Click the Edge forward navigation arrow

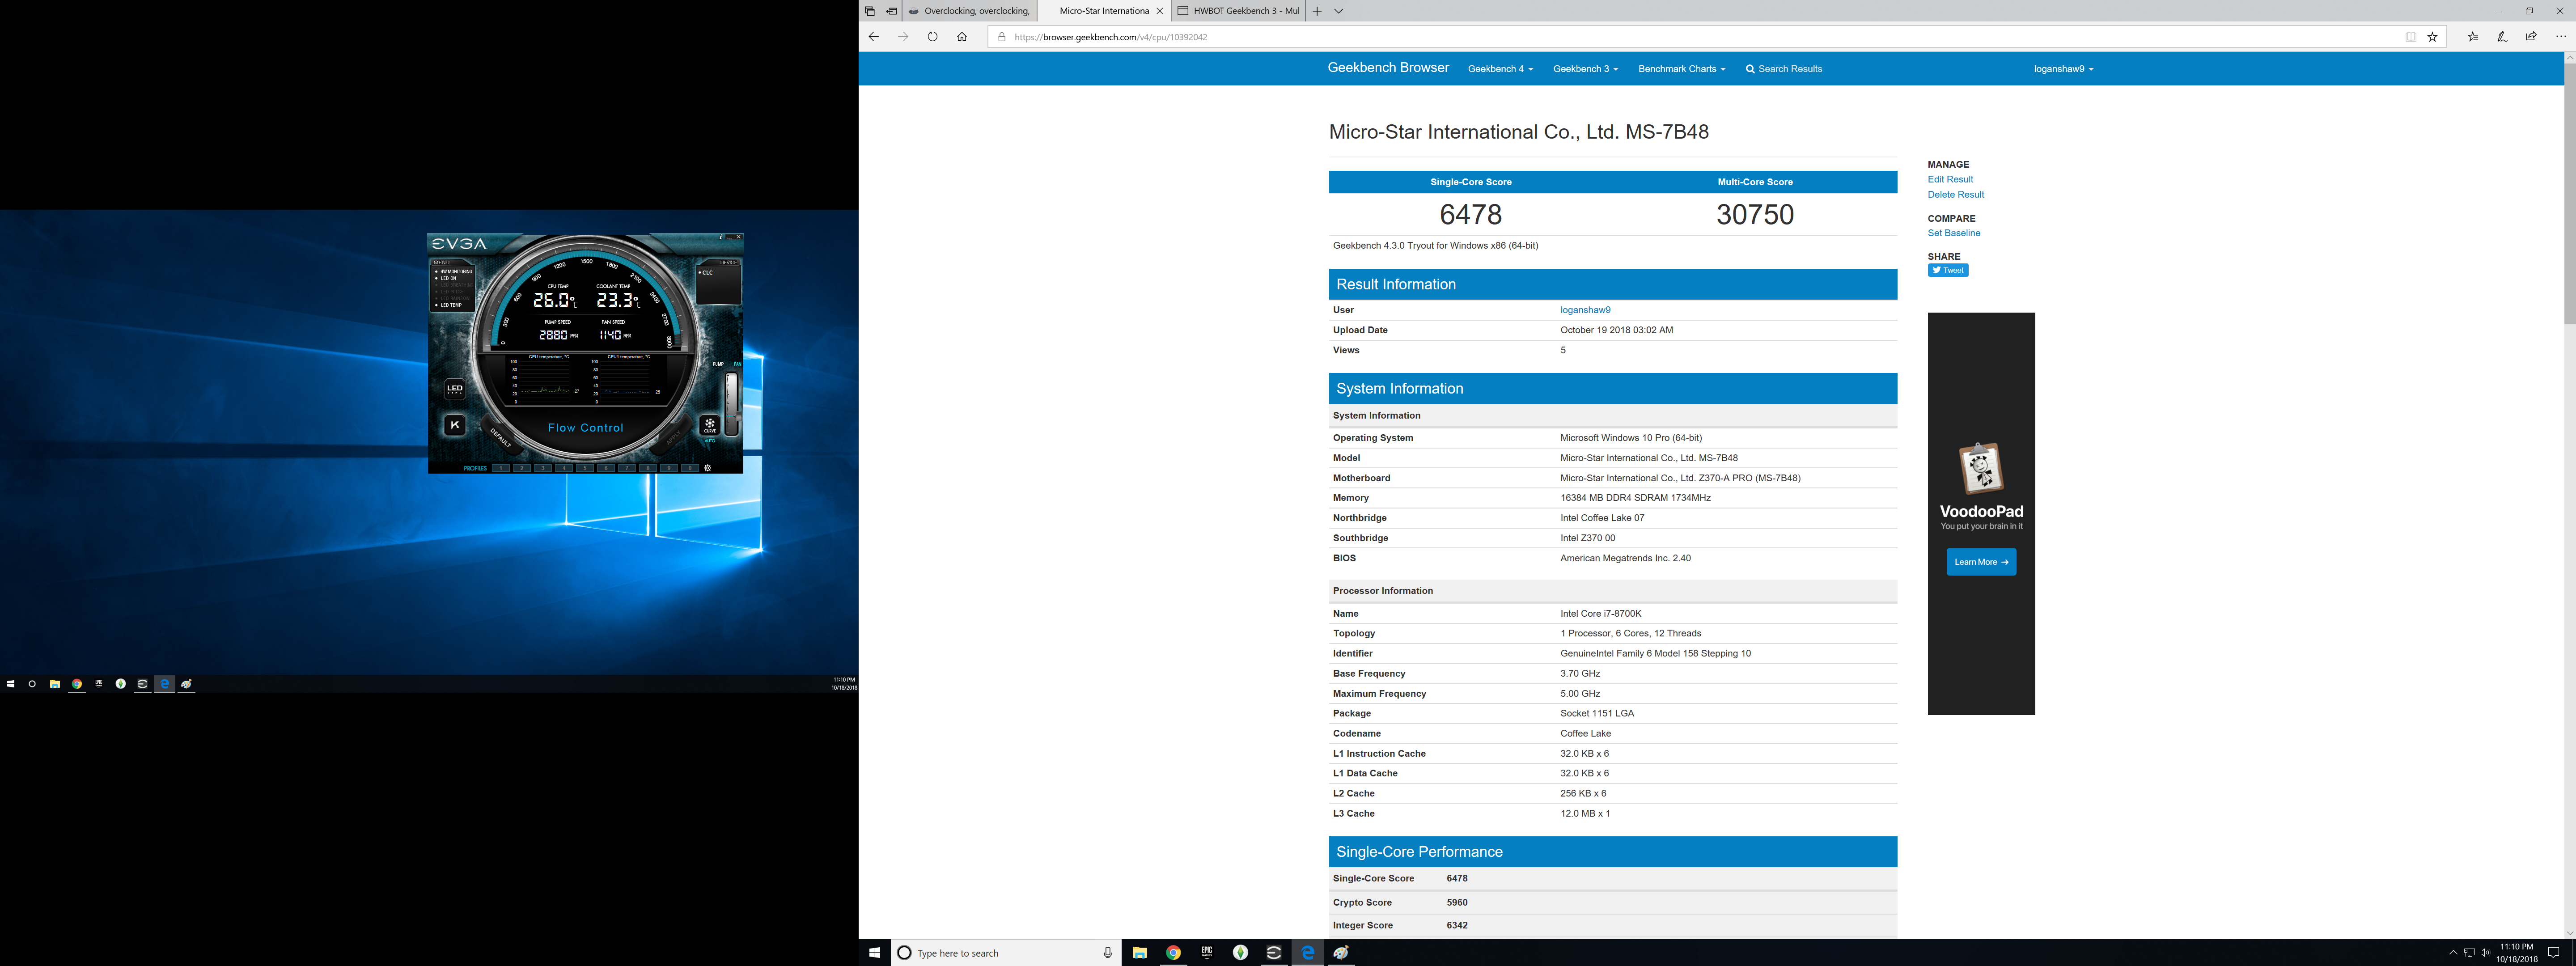tap(903, 37)
